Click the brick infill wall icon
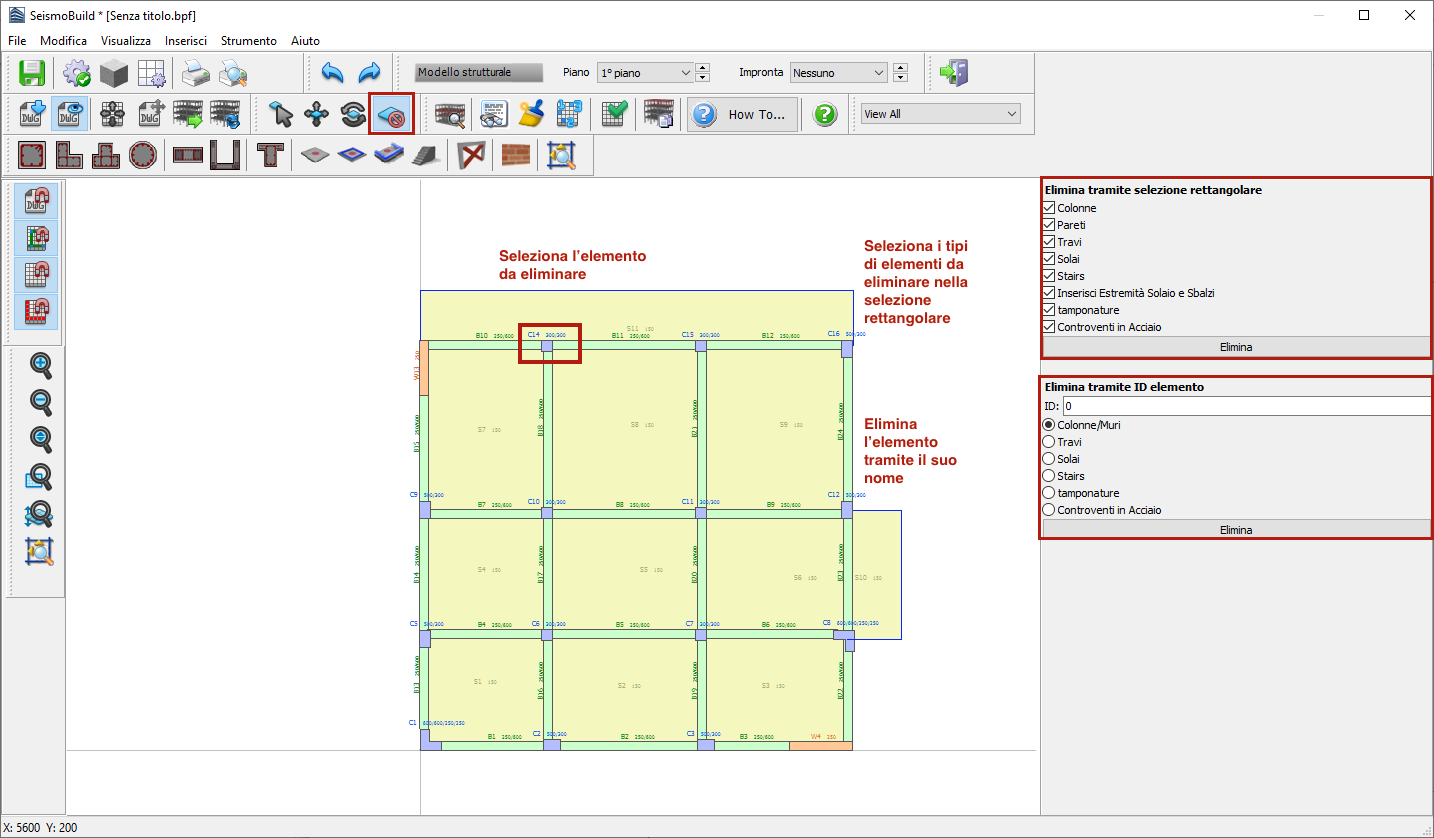Image resolution: width=1434 pixels, height=838 pixels. pyautogui.click(x=516, y=155)
